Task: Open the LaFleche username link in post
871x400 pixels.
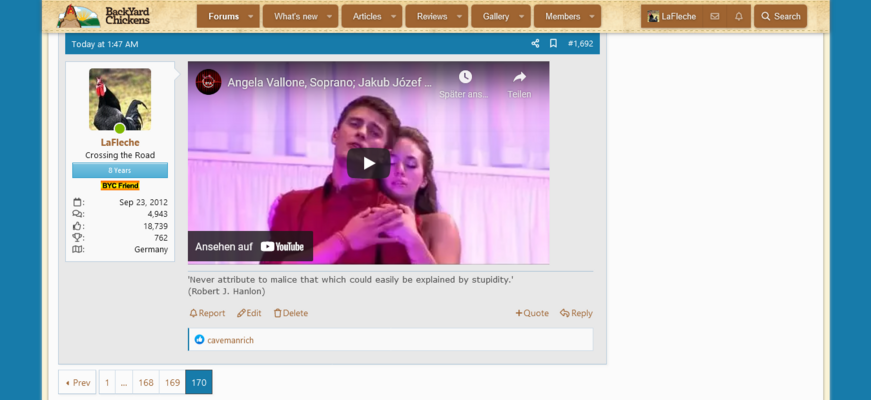Action: (x=120, y=142)
